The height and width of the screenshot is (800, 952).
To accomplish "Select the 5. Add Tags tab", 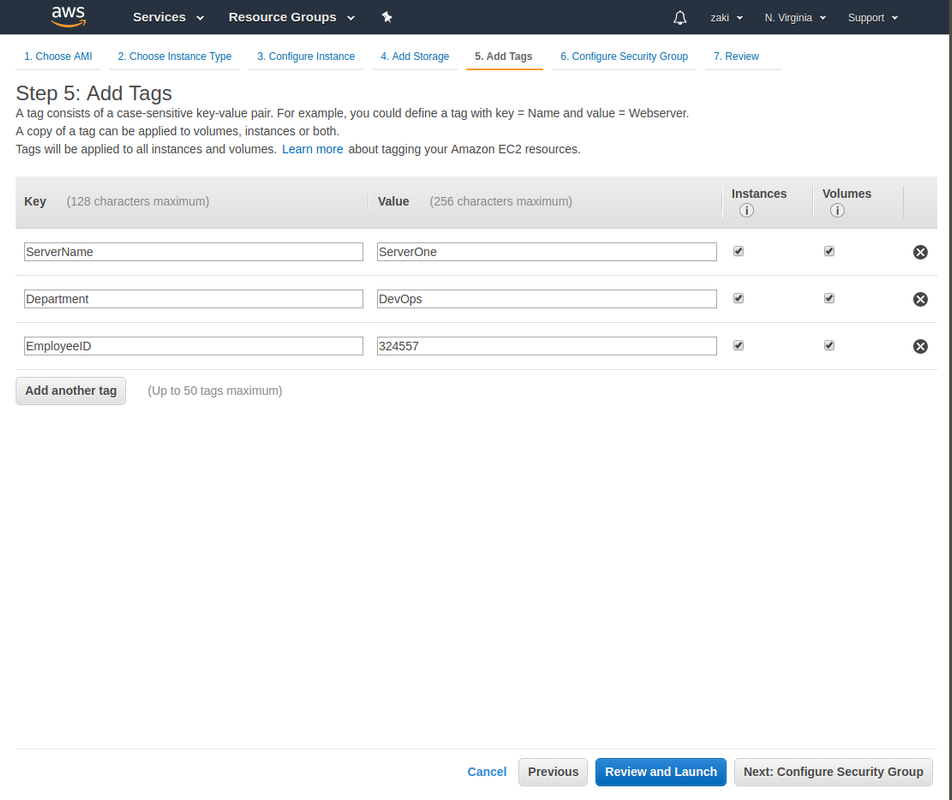I will (503, 56).
